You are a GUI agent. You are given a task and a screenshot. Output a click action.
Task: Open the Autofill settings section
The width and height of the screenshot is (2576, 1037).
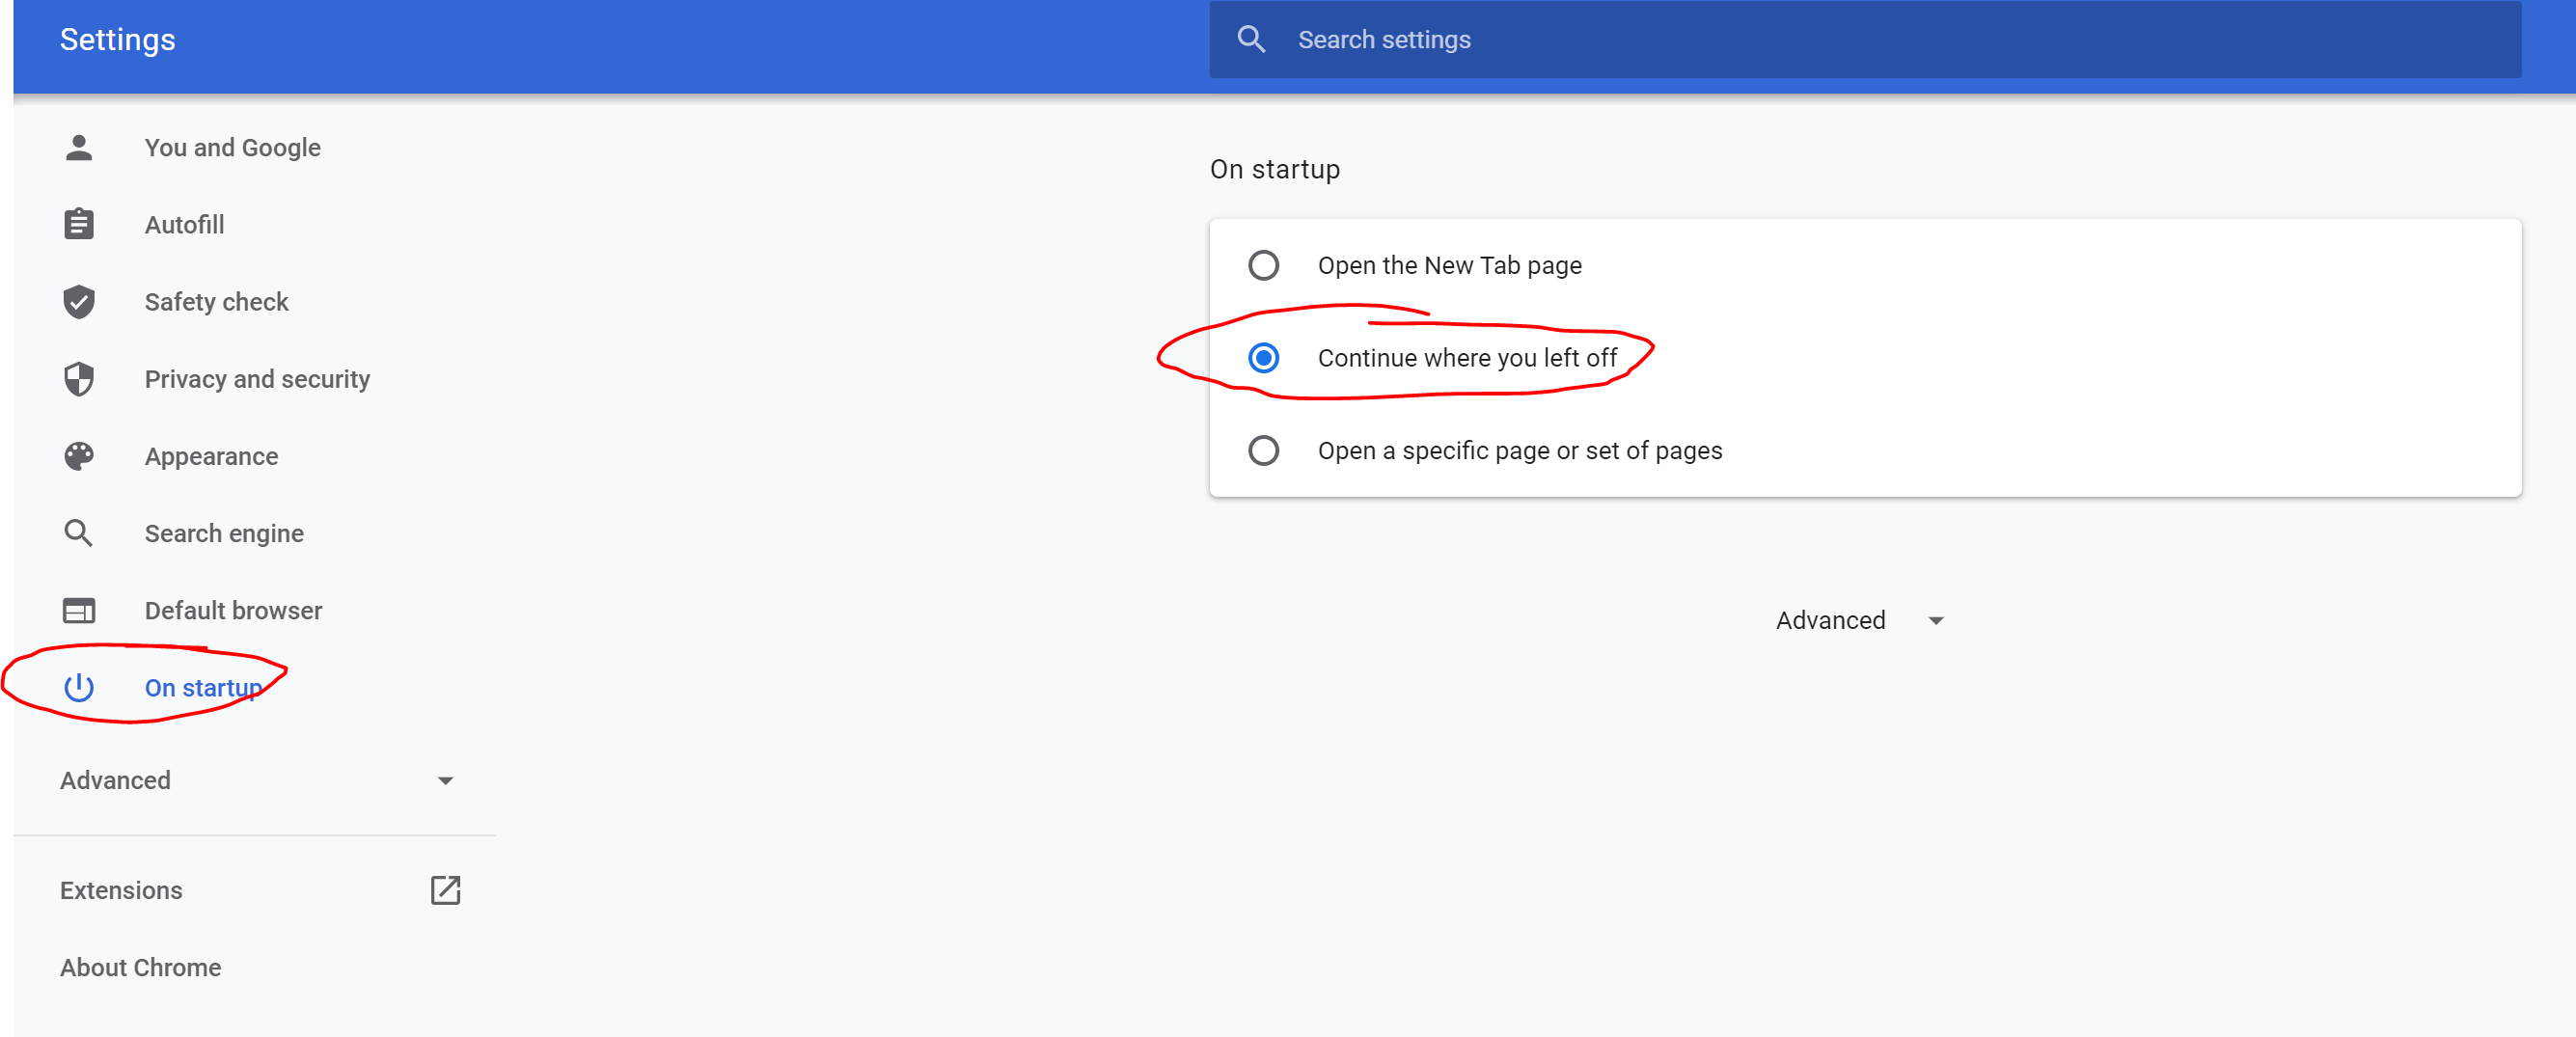pyautogui.click(x=184, y=225)
